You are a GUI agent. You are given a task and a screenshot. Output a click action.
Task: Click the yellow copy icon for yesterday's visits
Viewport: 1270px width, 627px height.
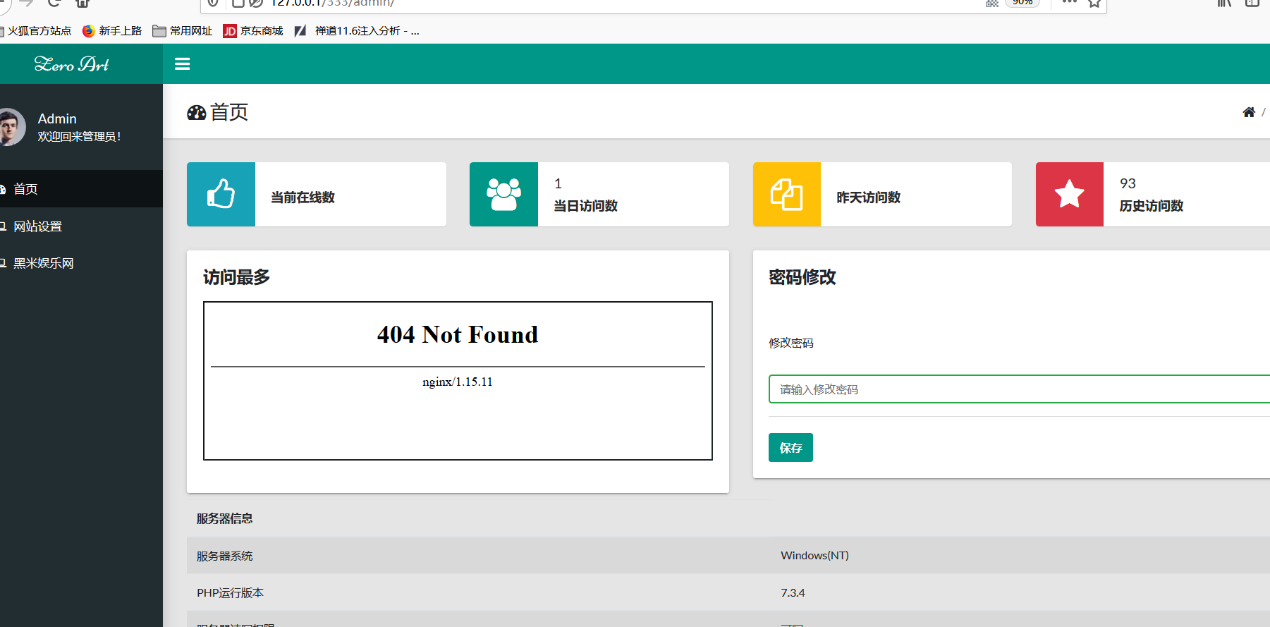(787, 194)
